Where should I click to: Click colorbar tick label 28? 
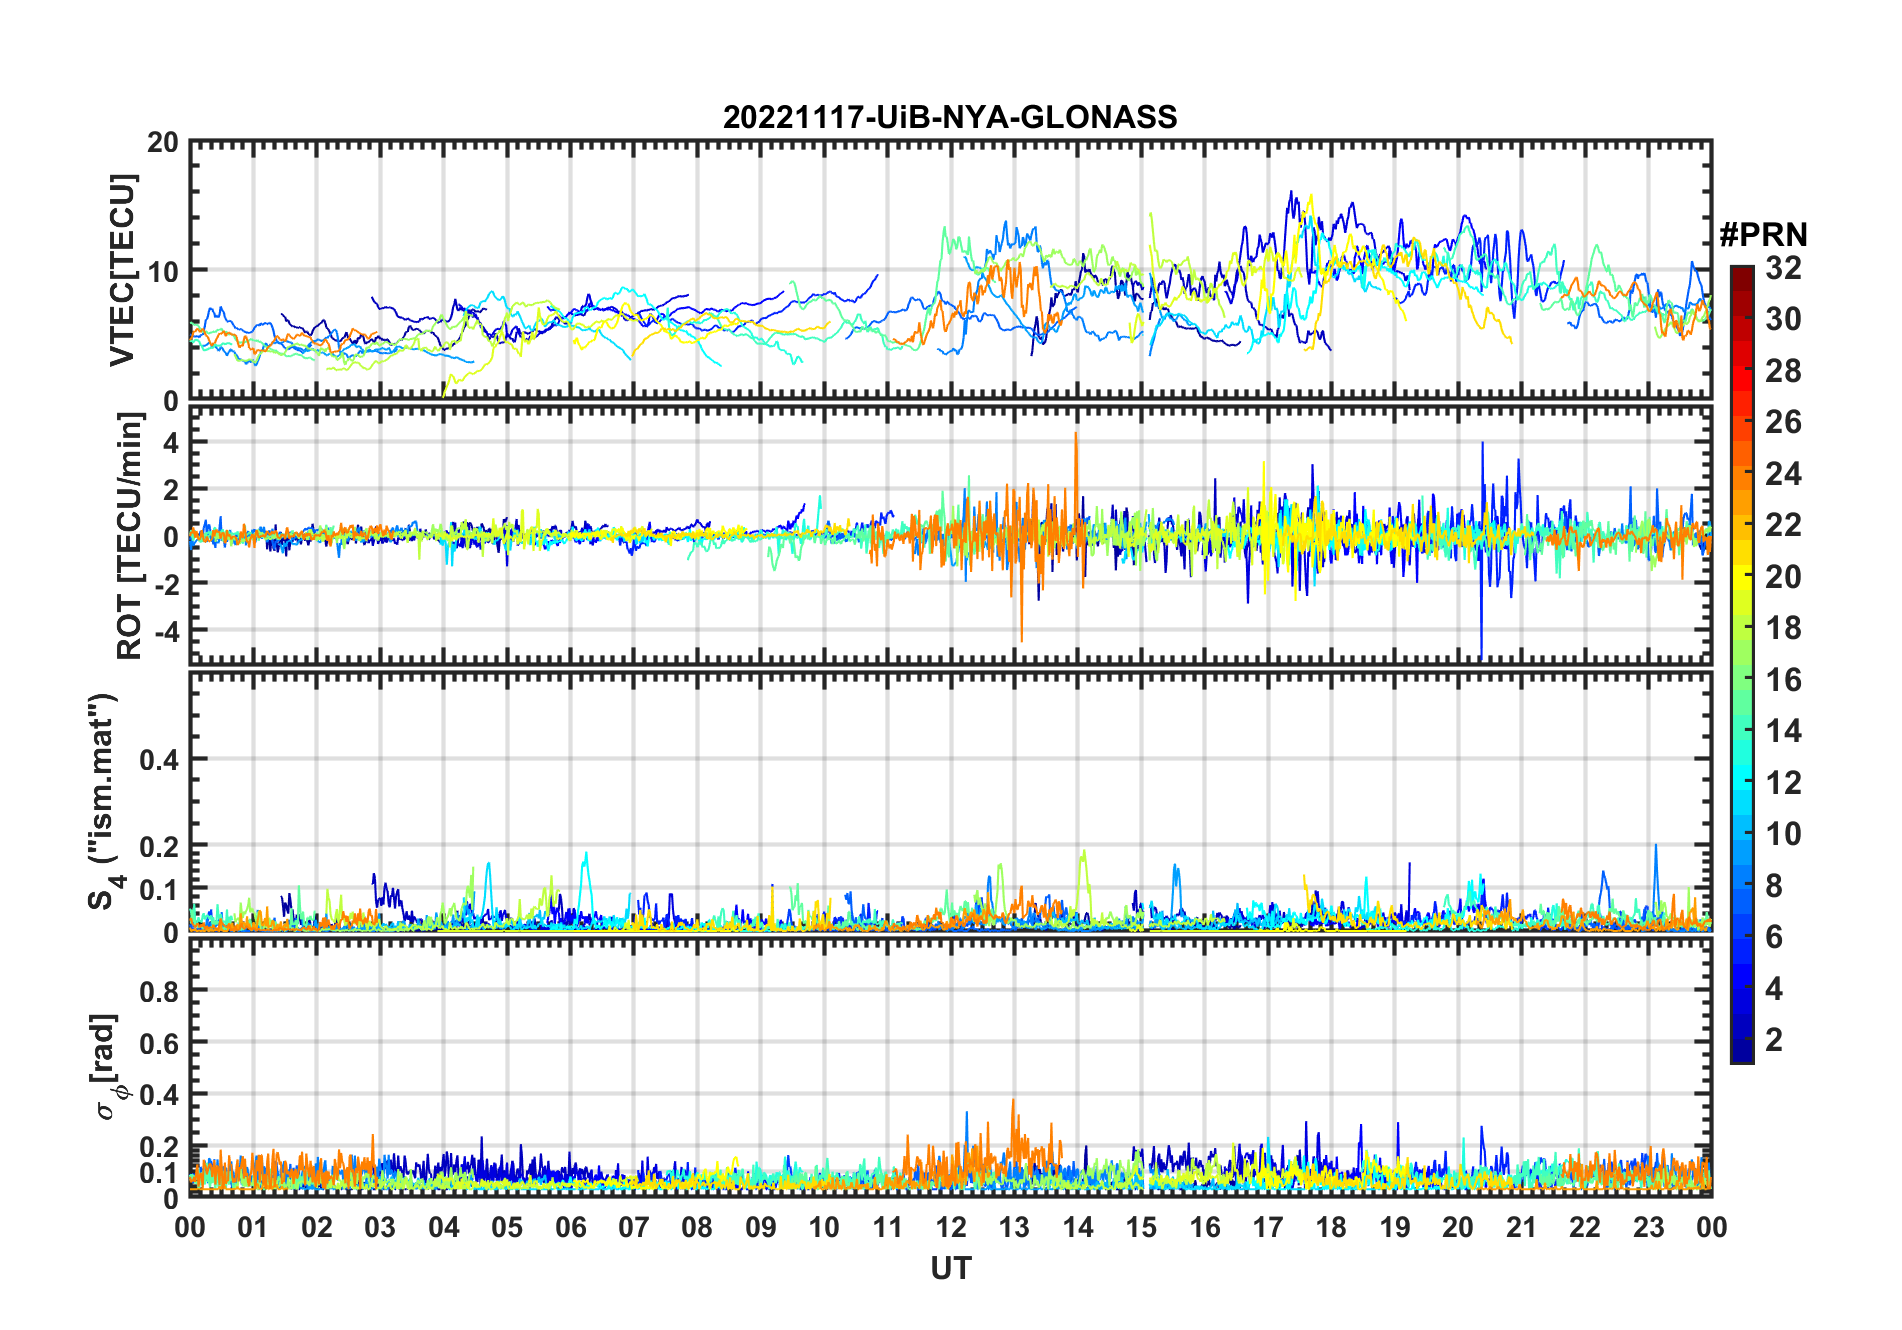click(1783, 371)
